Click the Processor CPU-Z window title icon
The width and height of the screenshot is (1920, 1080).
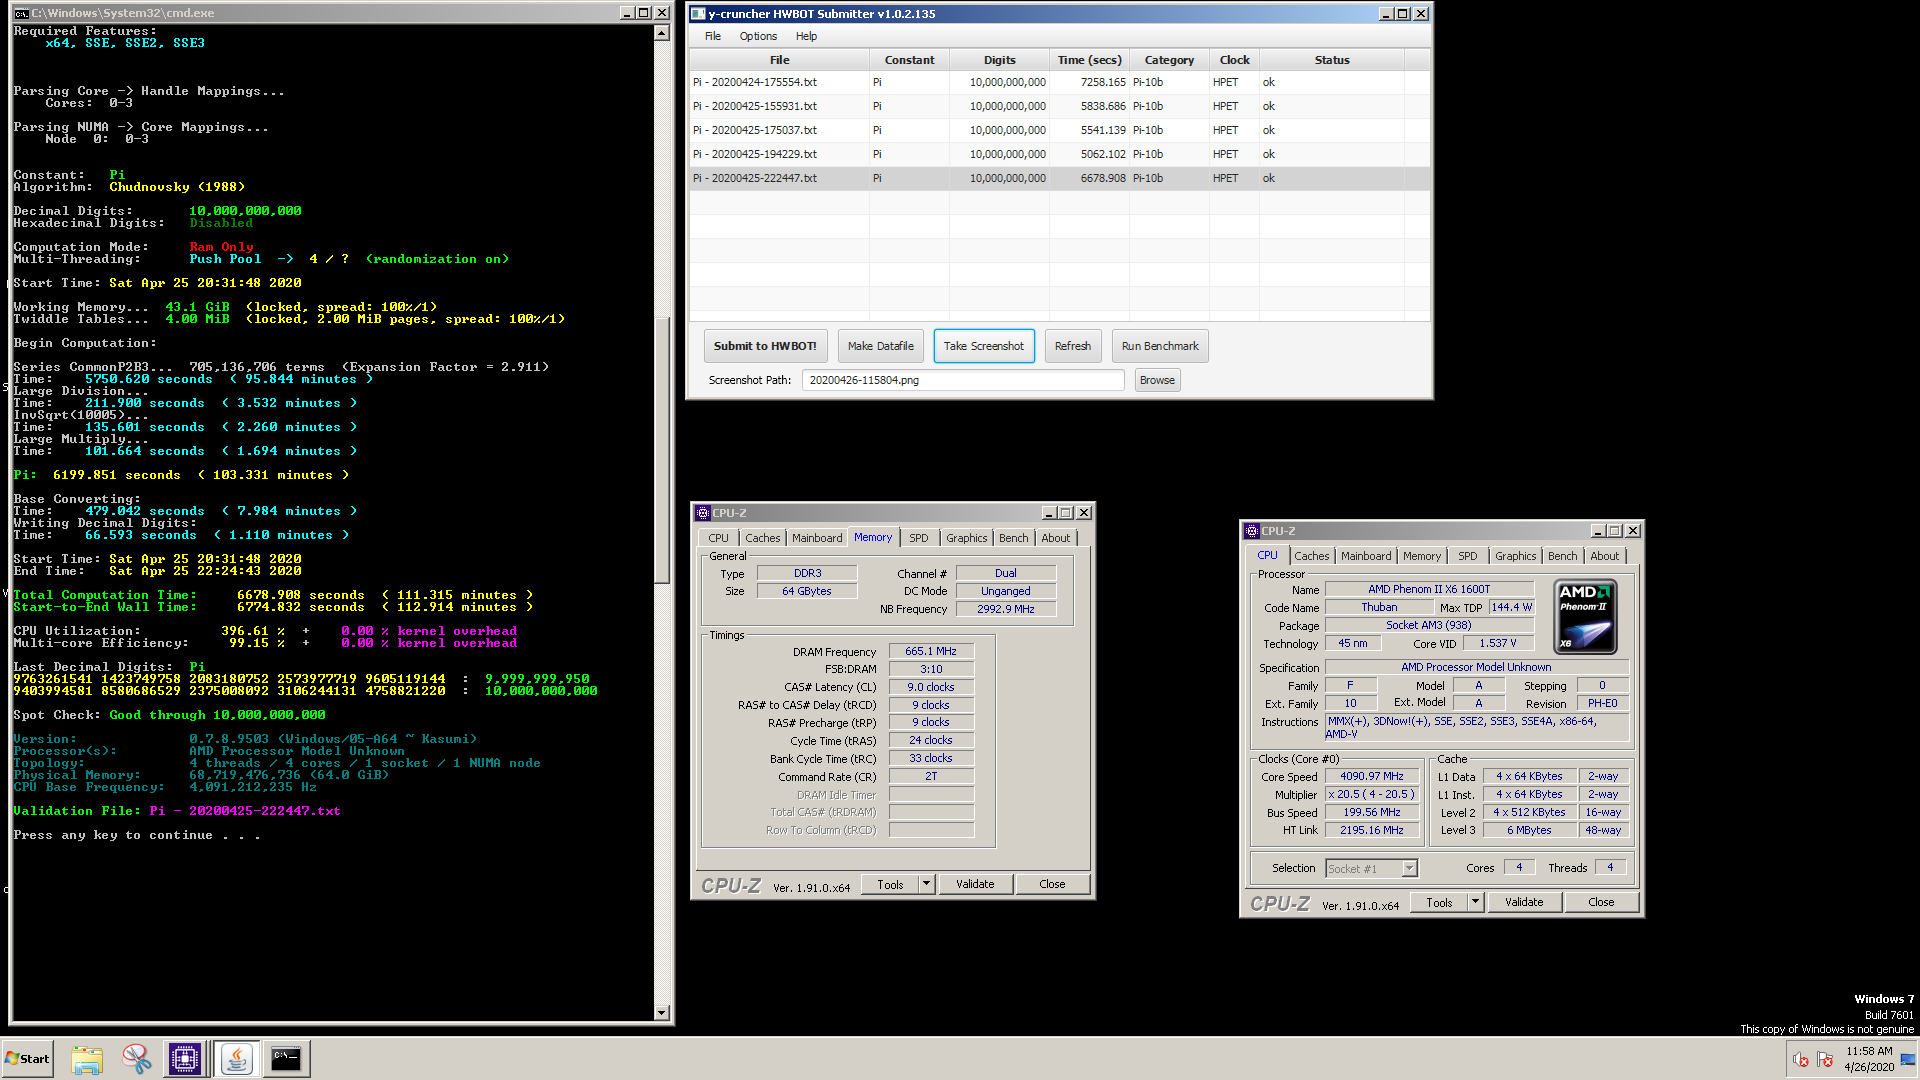[1252, 531]
